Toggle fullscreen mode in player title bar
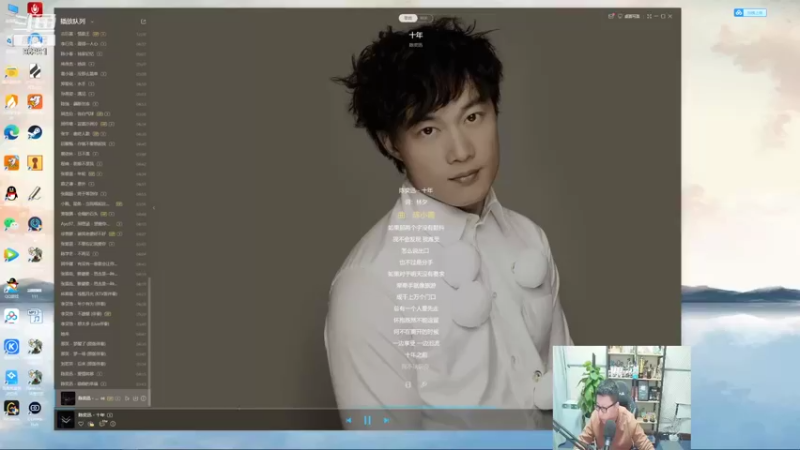 (x=649, y=16)
